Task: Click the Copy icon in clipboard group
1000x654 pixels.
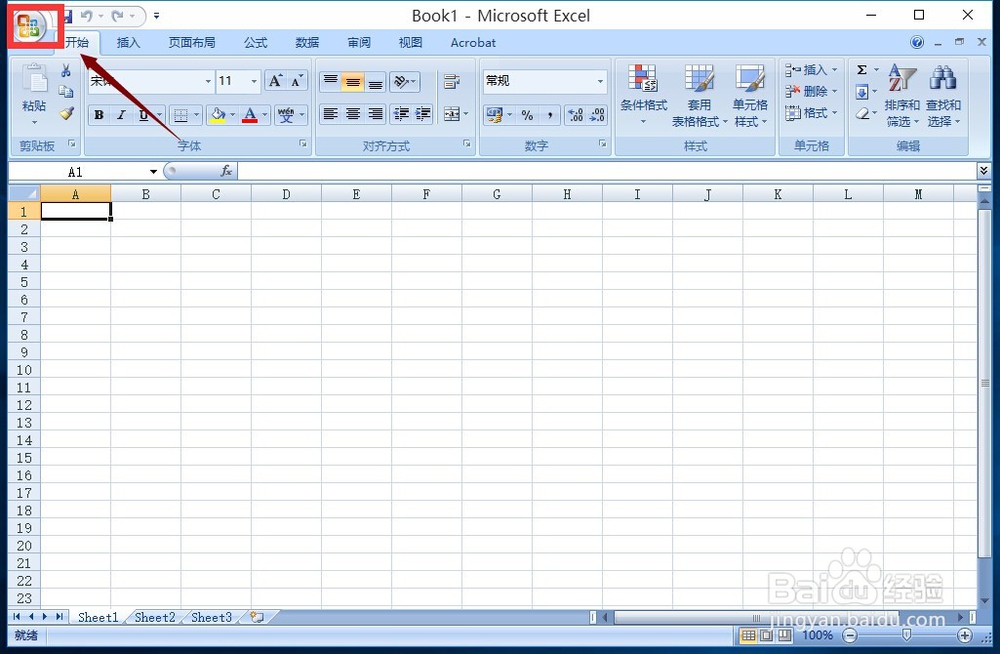Action: [66, 92]
